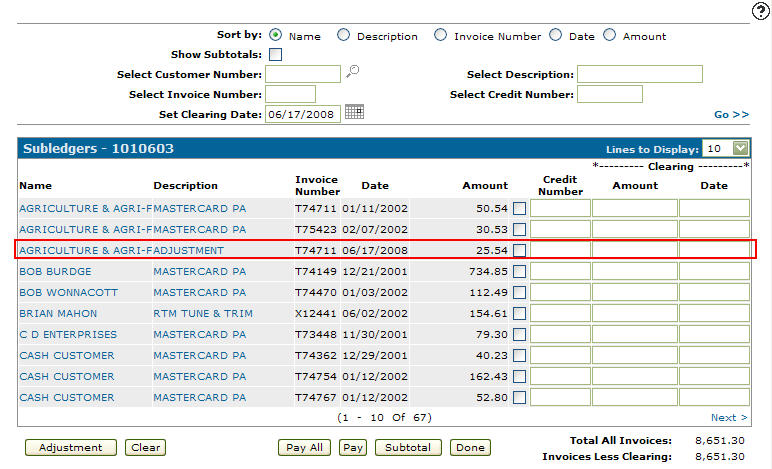Click the help question mark icon
772x469 pixels.
(759, 11)
